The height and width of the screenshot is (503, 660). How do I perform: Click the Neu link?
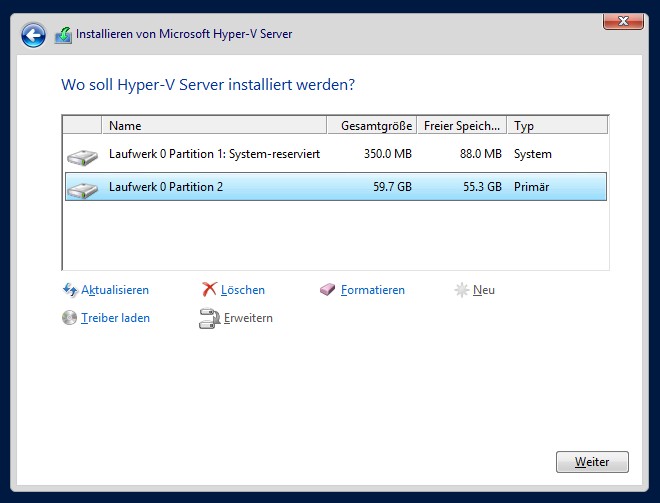(484, 290)
